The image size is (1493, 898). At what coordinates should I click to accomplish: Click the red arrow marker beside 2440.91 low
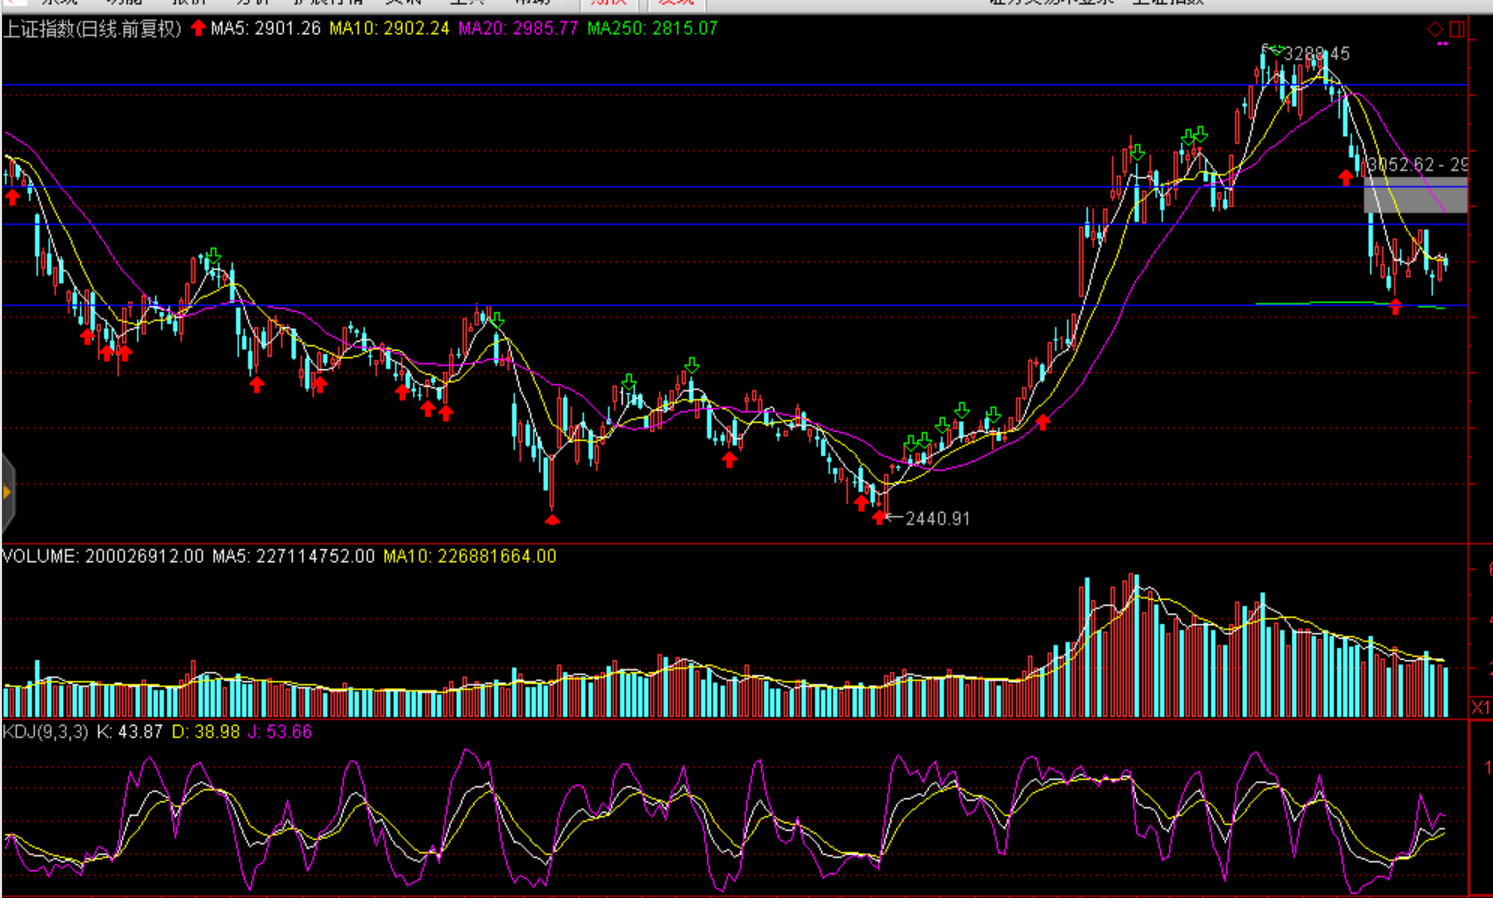(879, 517)
